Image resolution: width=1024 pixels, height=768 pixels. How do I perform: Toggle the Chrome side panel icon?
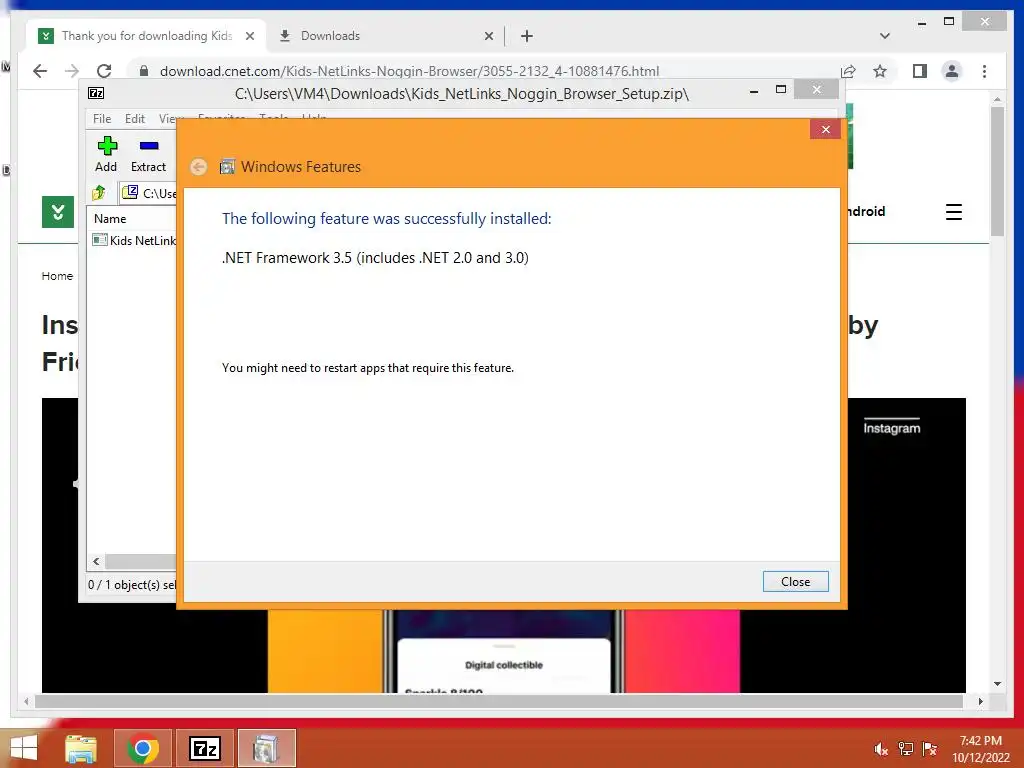920,71
